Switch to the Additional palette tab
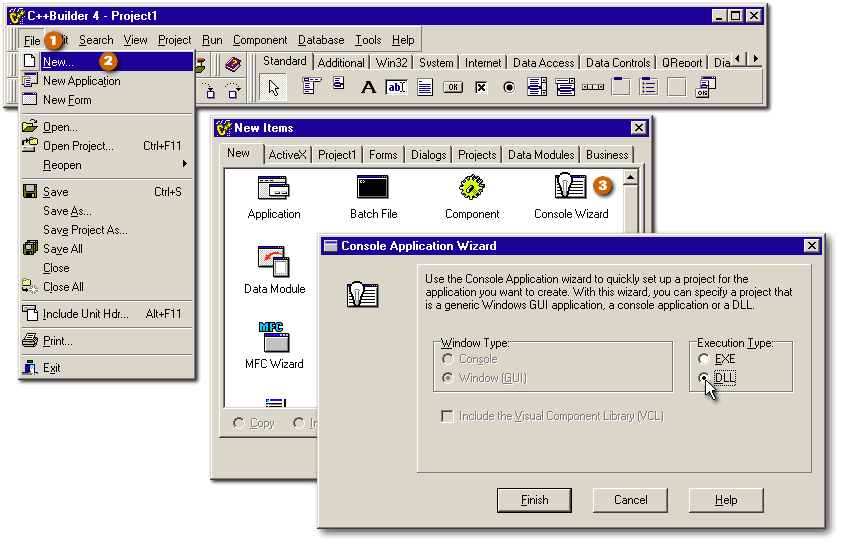The width and height of the screenshot is (841, 544). point(341,63)
